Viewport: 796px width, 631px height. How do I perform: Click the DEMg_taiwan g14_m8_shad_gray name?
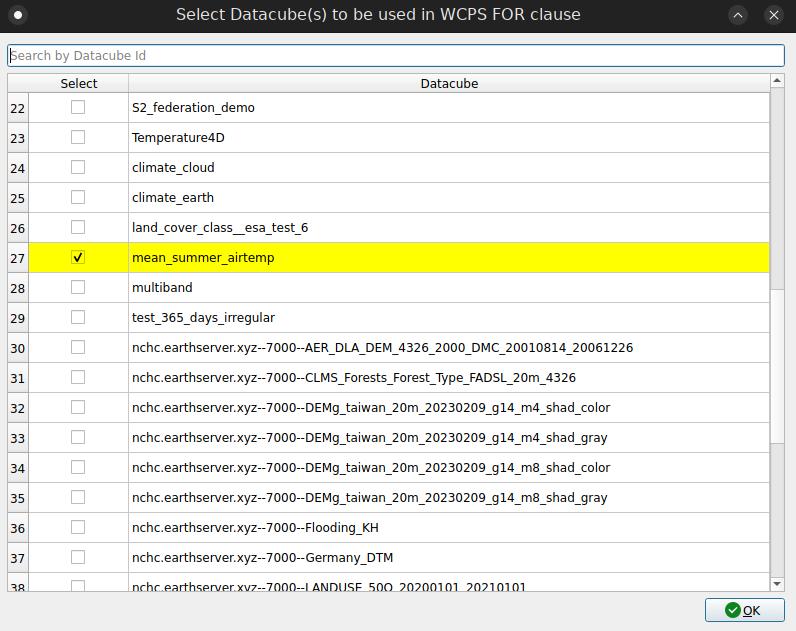click(x=370, y=497)
